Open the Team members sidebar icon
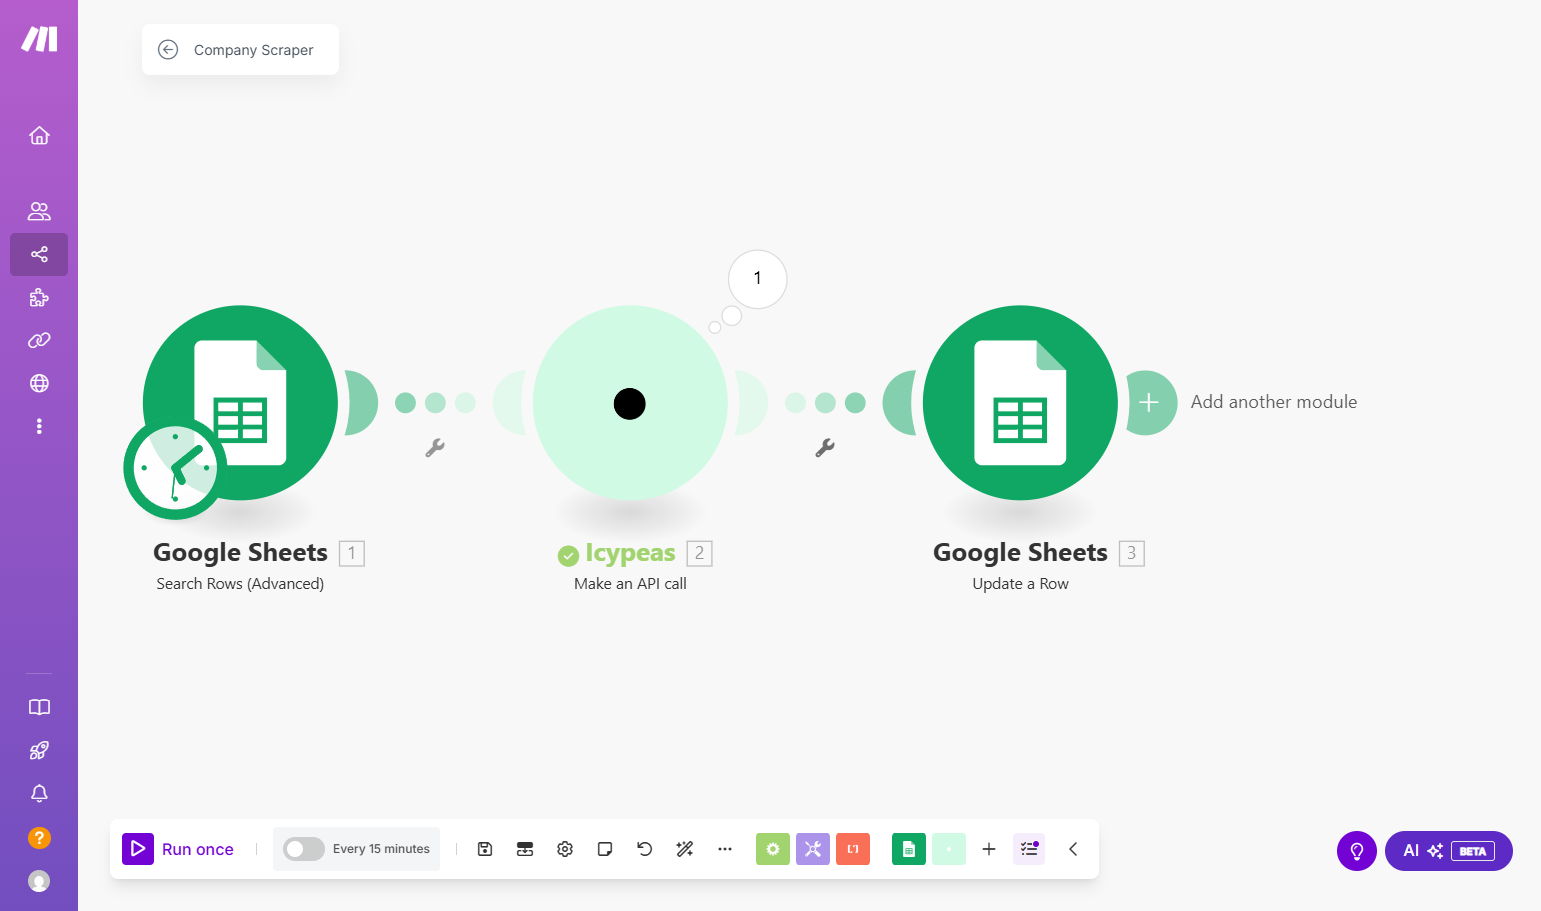 click(39, 211)
